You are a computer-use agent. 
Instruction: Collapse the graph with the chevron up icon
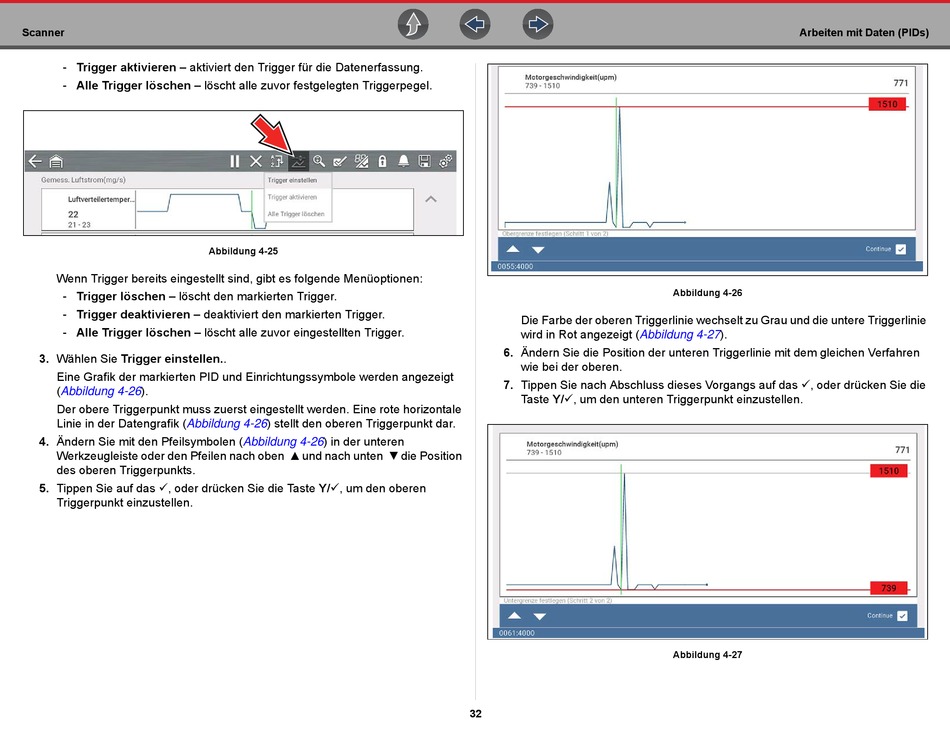(431, 199)
